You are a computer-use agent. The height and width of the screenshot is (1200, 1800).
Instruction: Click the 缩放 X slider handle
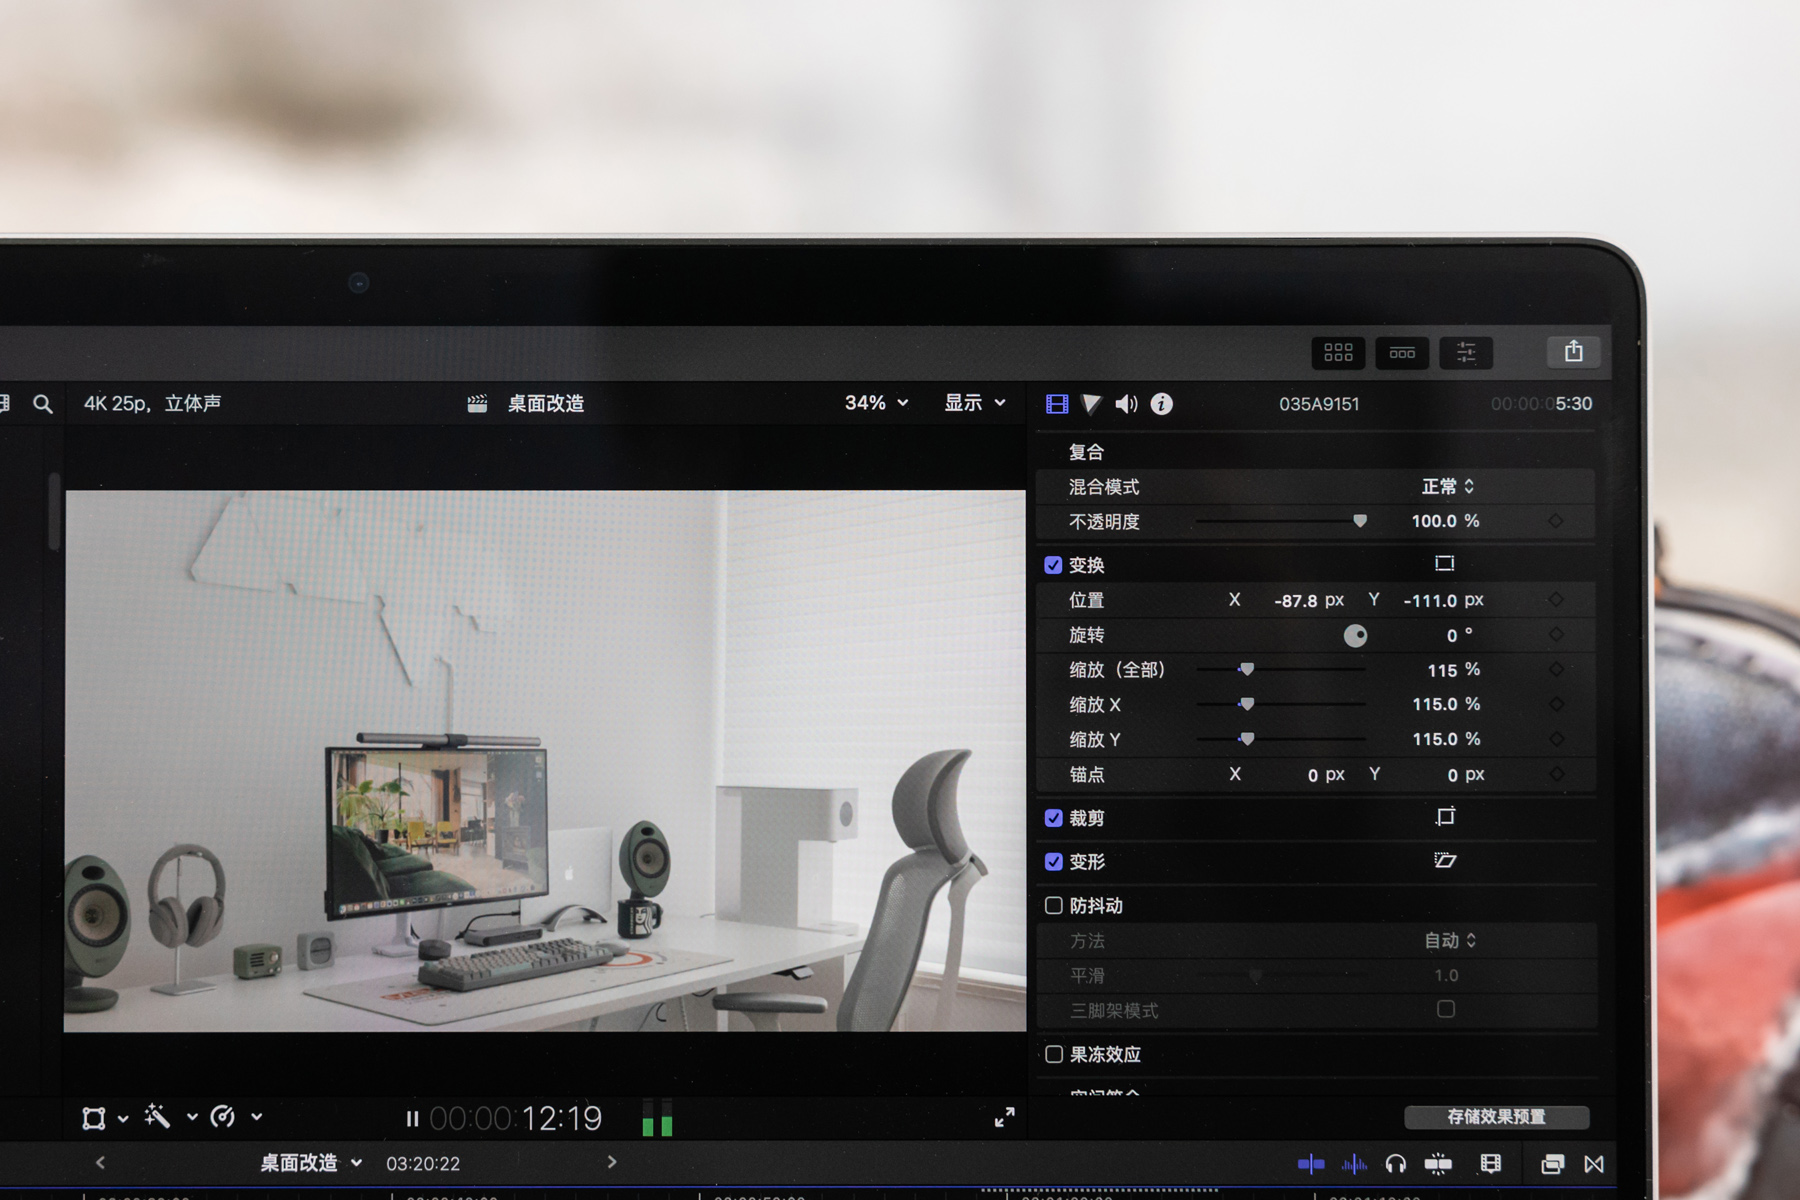[1246, 705]
